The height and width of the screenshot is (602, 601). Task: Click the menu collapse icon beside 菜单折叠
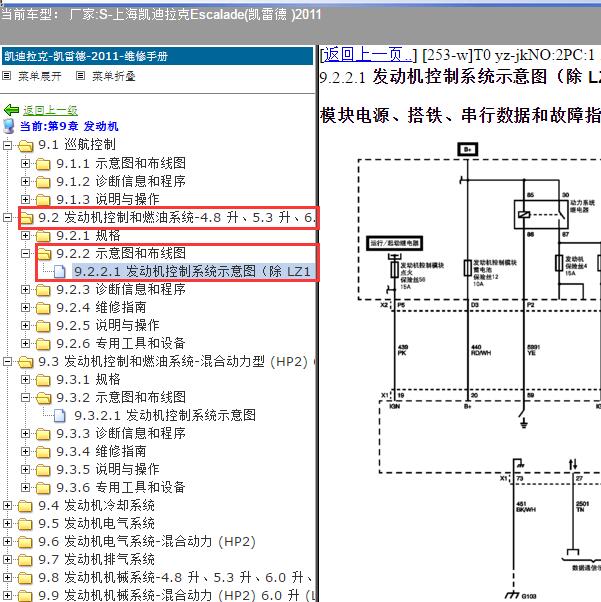(x=80, y=76)
